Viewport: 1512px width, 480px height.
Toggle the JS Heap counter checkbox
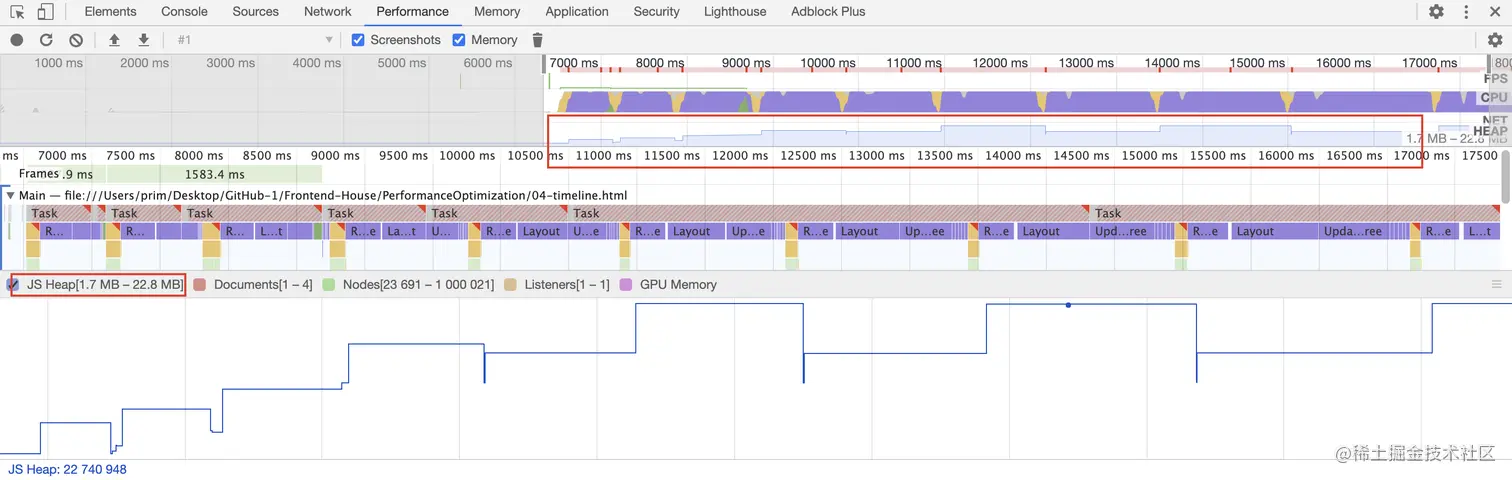point(13,285)
